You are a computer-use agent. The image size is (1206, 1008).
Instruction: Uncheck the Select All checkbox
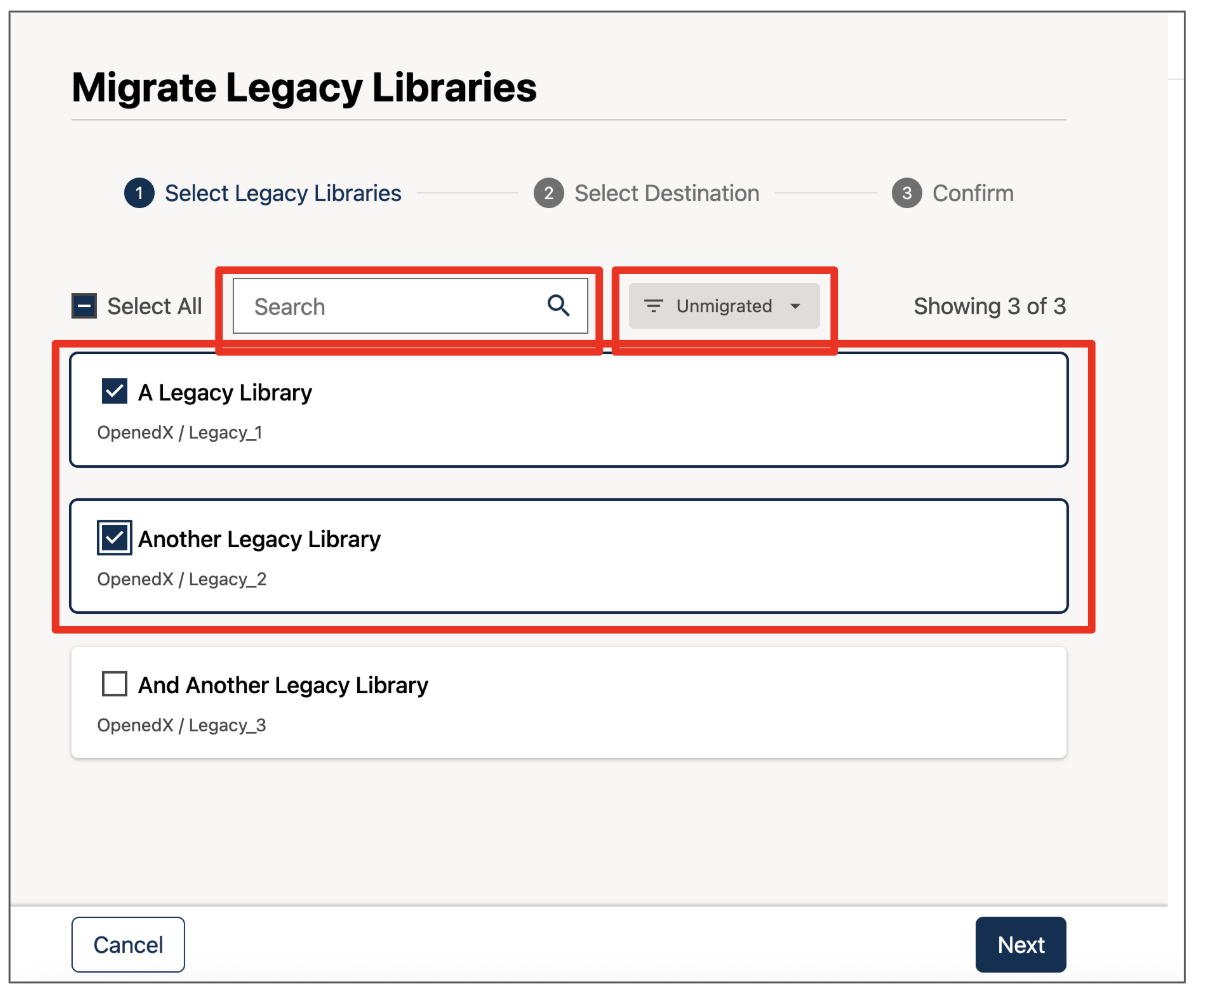[x=84, y=306]
